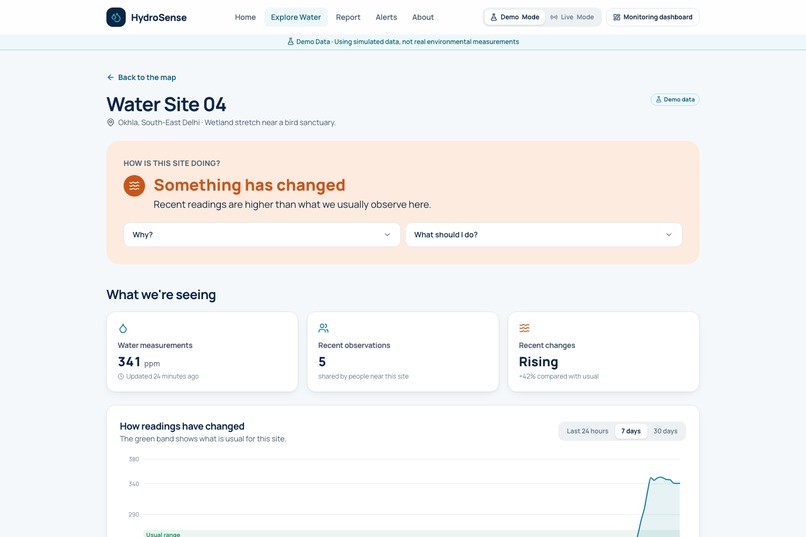Open the Monitoring dashboard

pos(652,17)
